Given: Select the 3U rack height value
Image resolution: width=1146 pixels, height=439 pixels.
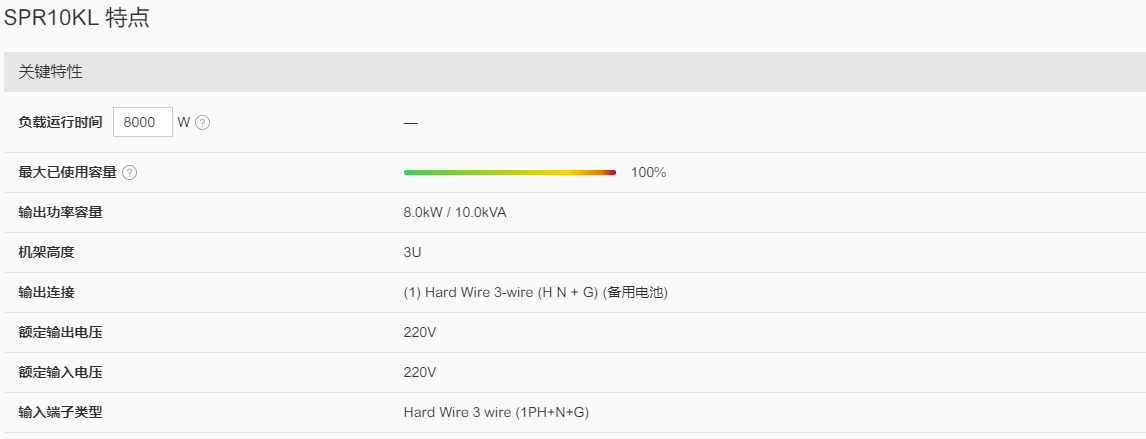Looking at the screenshot, I should pos(412,253).
